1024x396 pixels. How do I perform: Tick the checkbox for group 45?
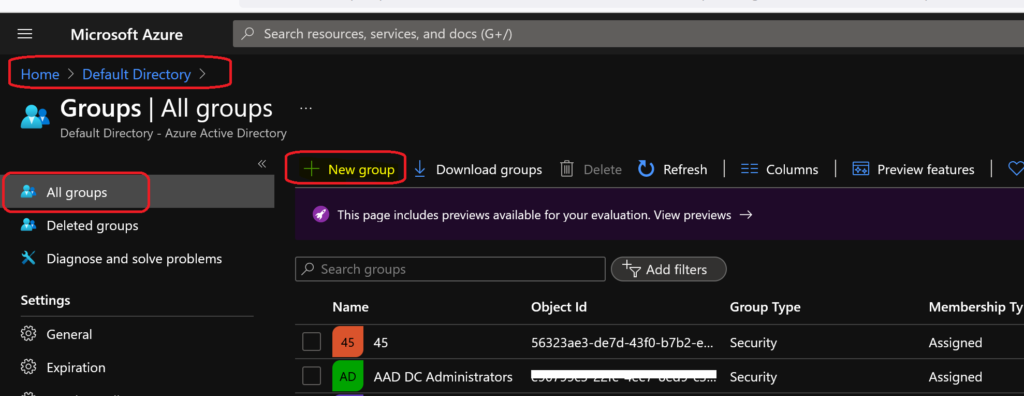312,342
